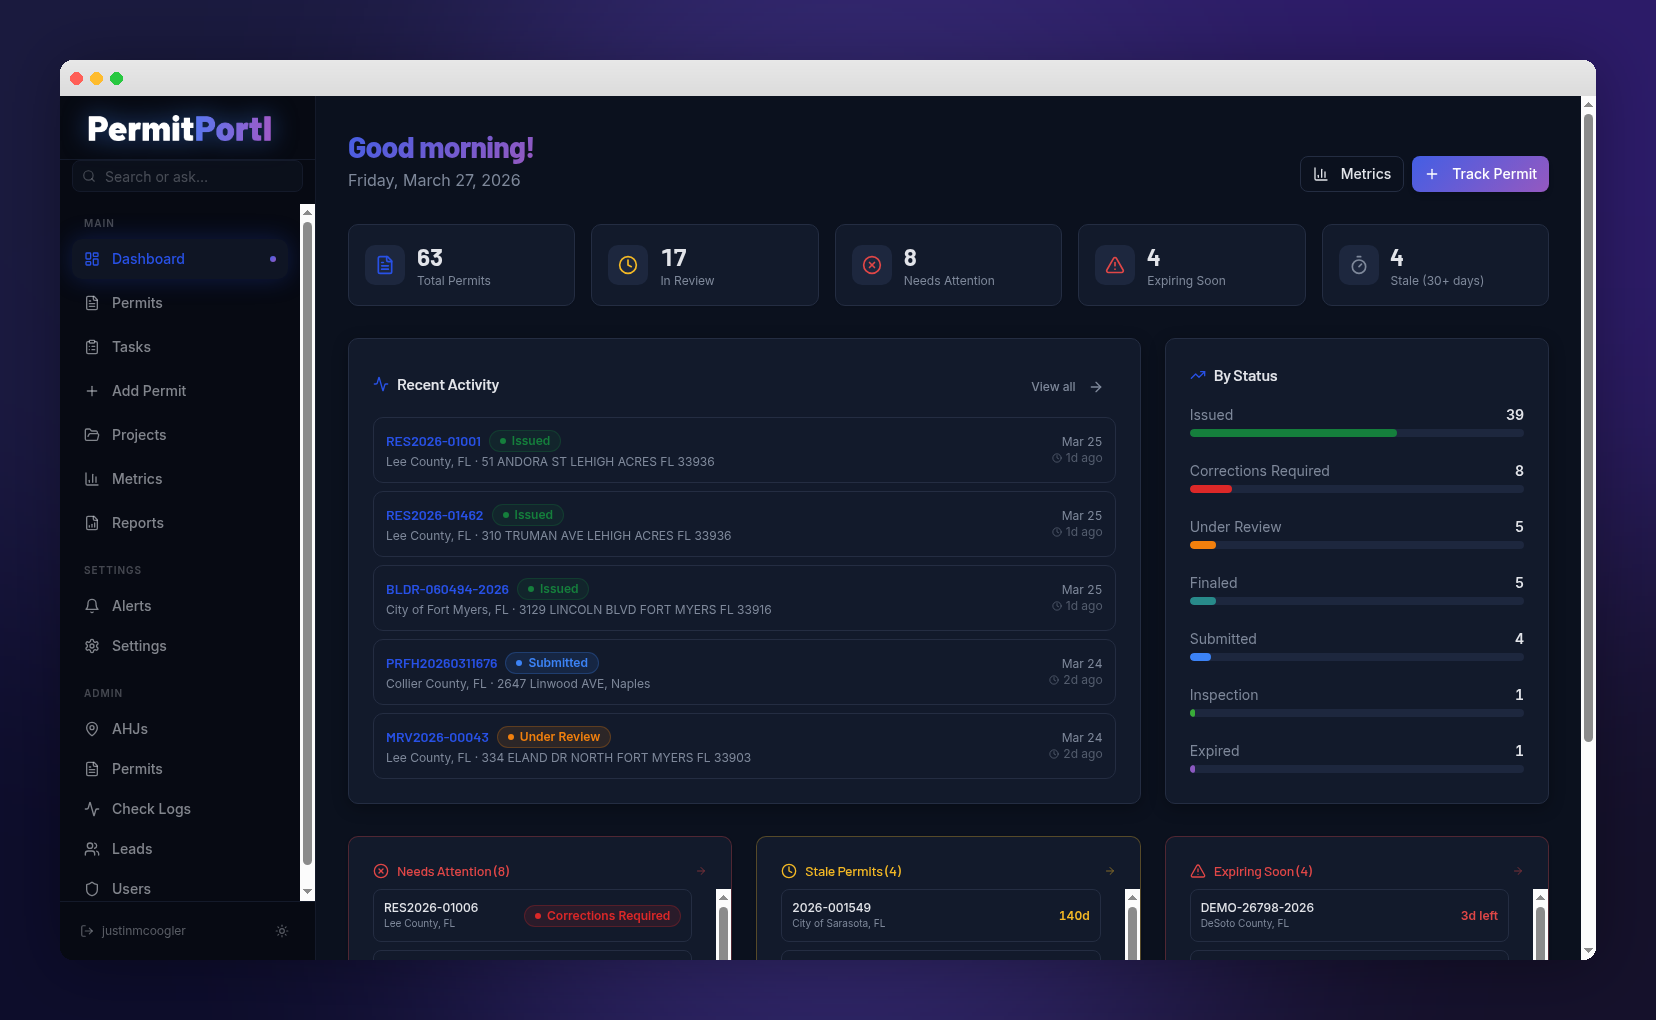The image size is (1656, 1020).
Task: Open permit MRV2026-00043
Action: coord(744,746)
